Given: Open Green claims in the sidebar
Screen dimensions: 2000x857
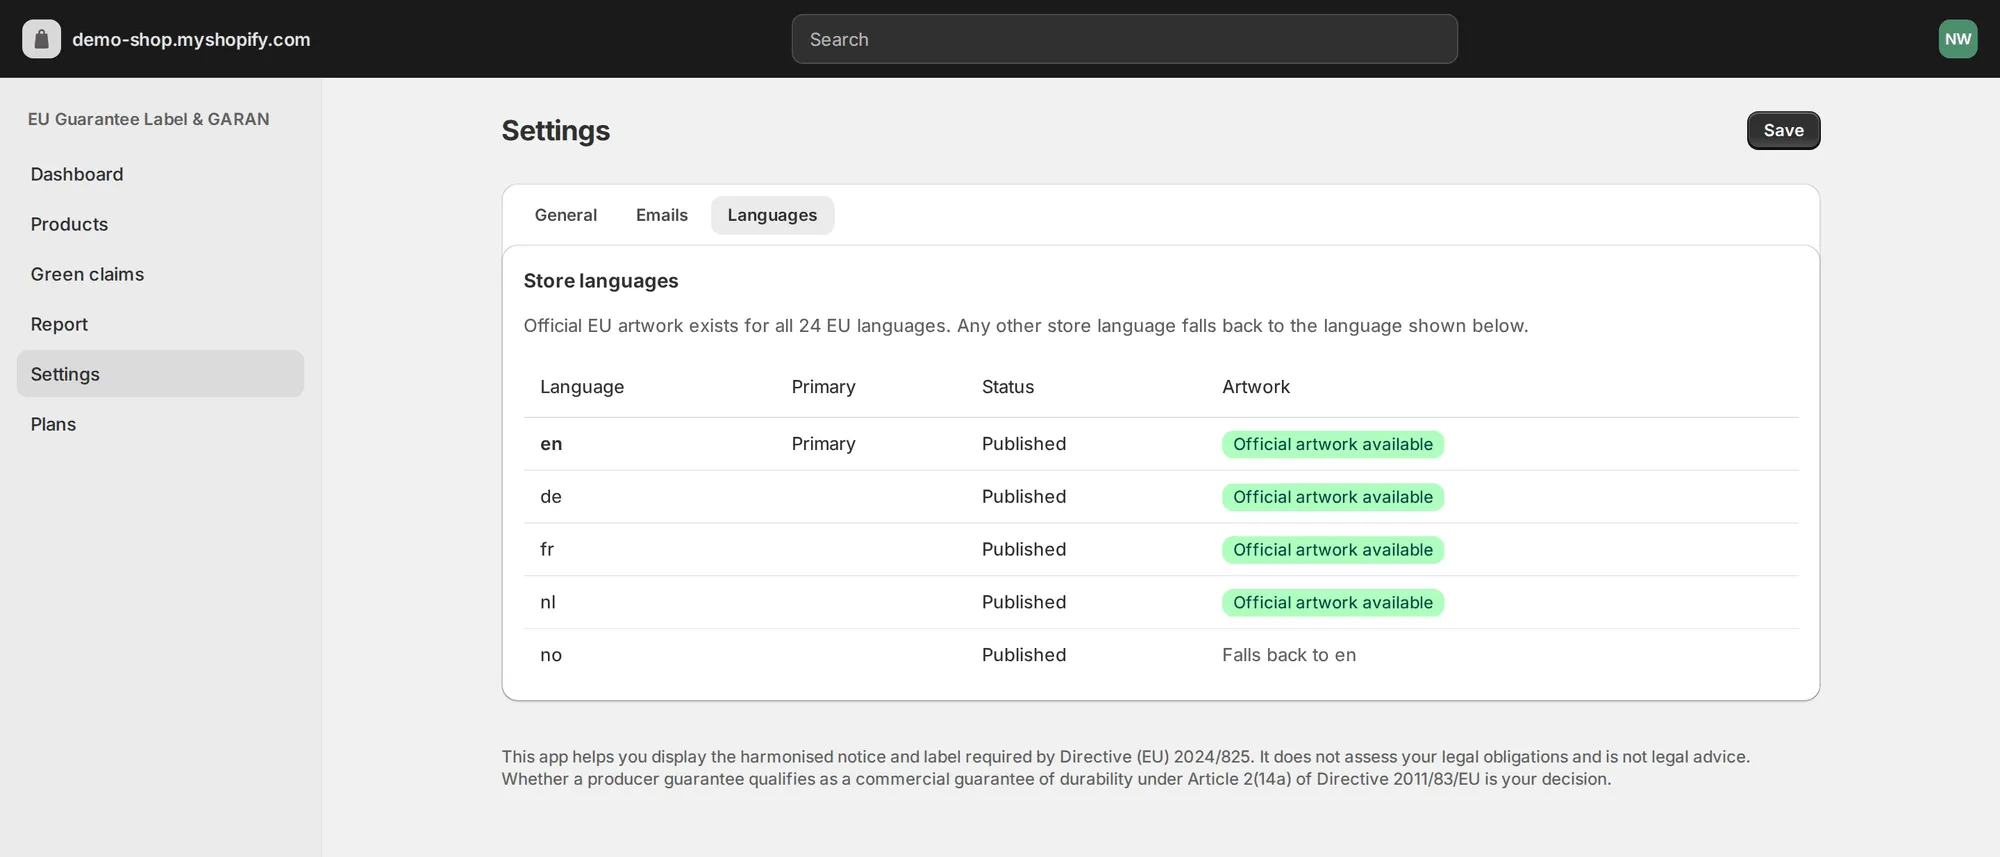Looking at the screenshot, I should coord(160,274).
